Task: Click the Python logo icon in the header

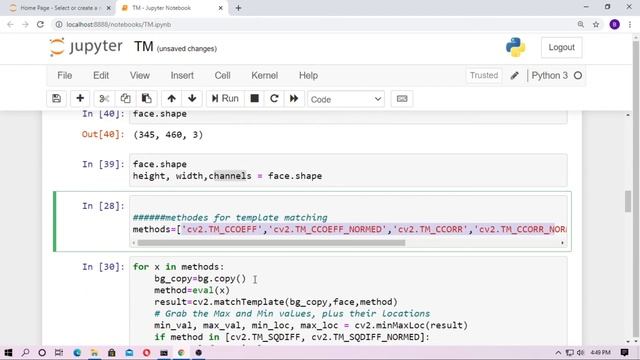Action: tap(516, 47)
